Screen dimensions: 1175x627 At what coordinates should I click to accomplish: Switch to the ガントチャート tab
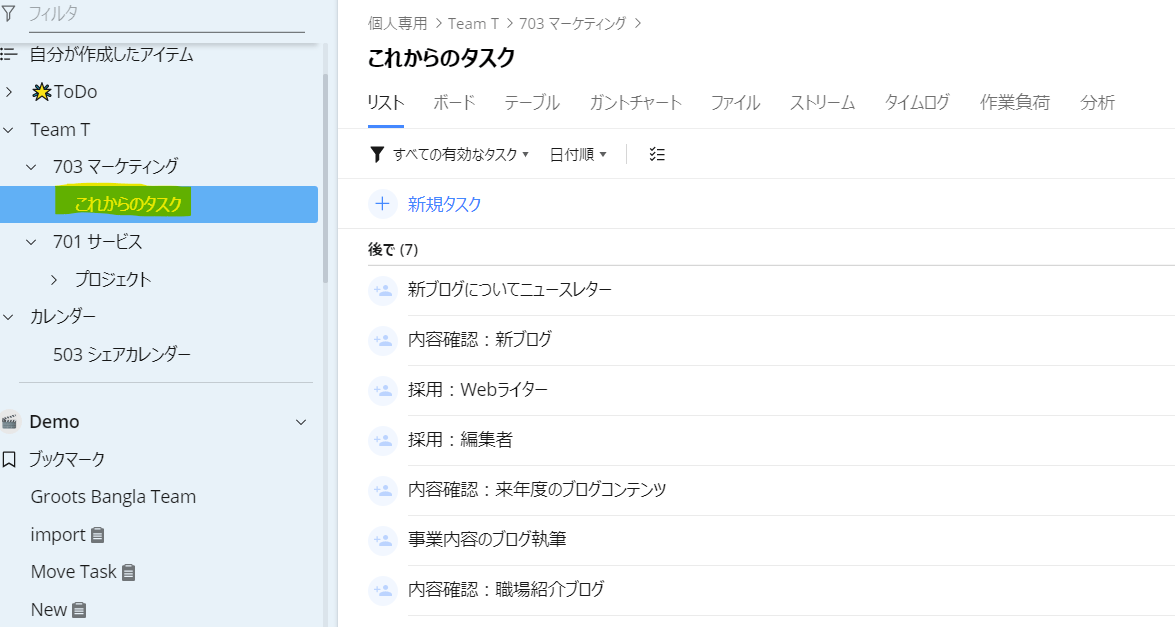[x=635, y=103]
